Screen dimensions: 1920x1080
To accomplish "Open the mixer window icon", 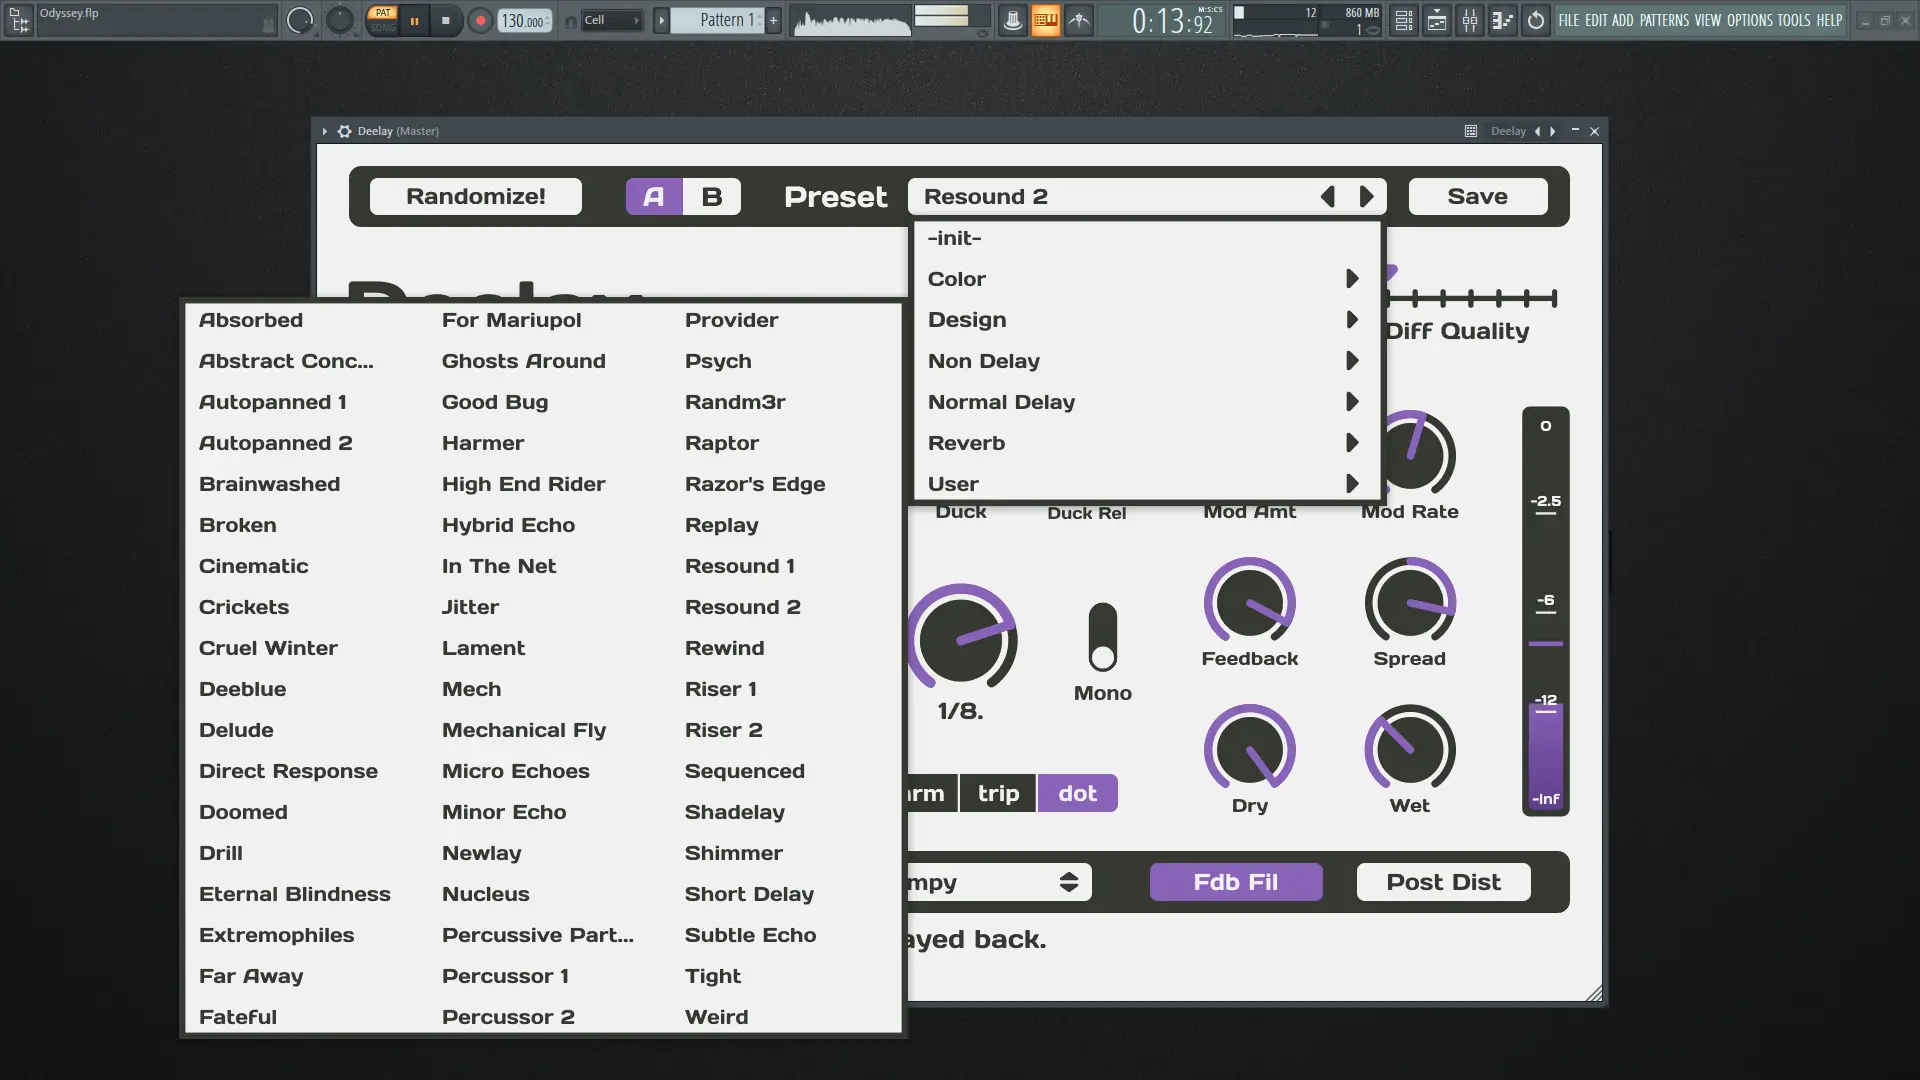I will (1469, 20).
